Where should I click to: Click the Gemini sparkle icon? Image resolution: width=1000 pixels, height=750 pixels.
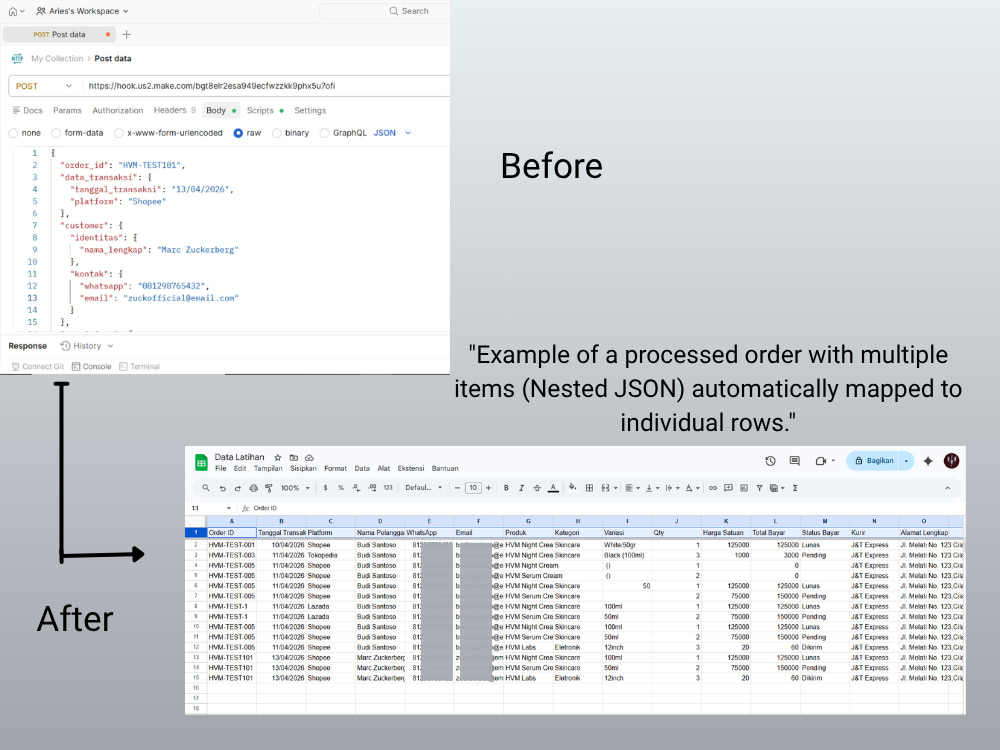pyautogui.click(x=928, y=461)
